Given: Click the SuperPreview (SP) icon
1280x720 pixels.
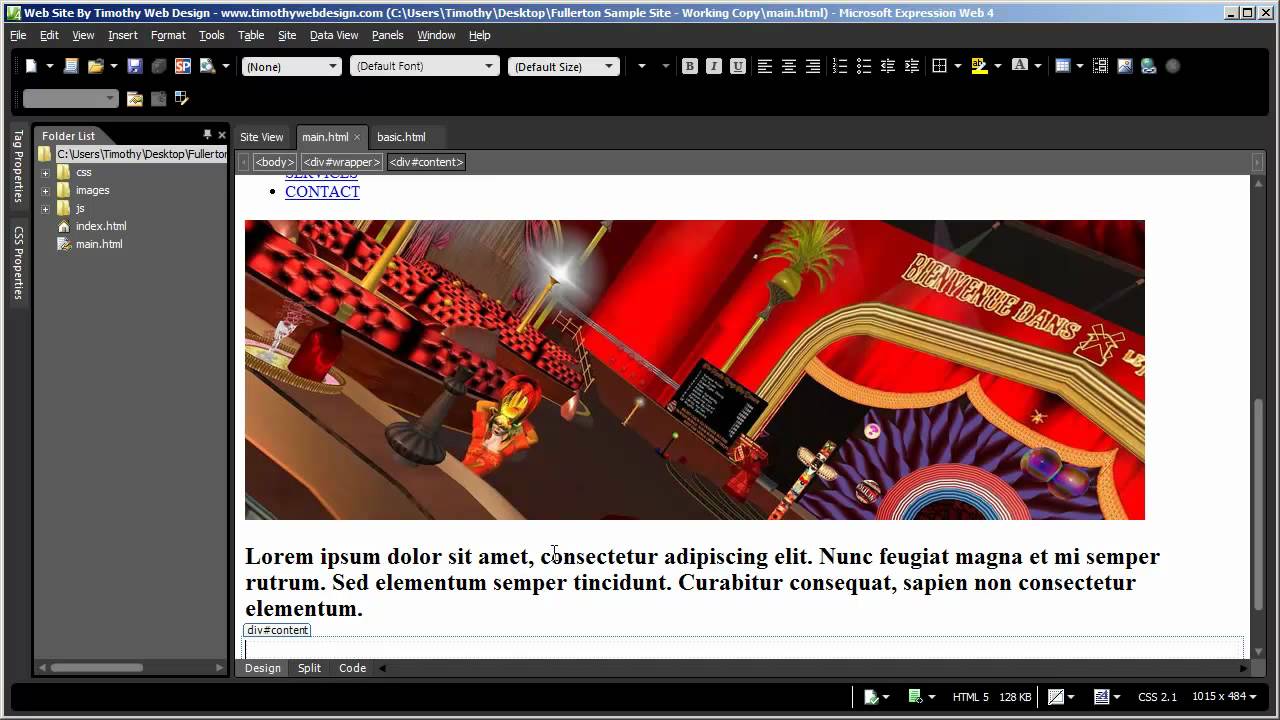Looking at the screenshot, I should click(182, 66).
